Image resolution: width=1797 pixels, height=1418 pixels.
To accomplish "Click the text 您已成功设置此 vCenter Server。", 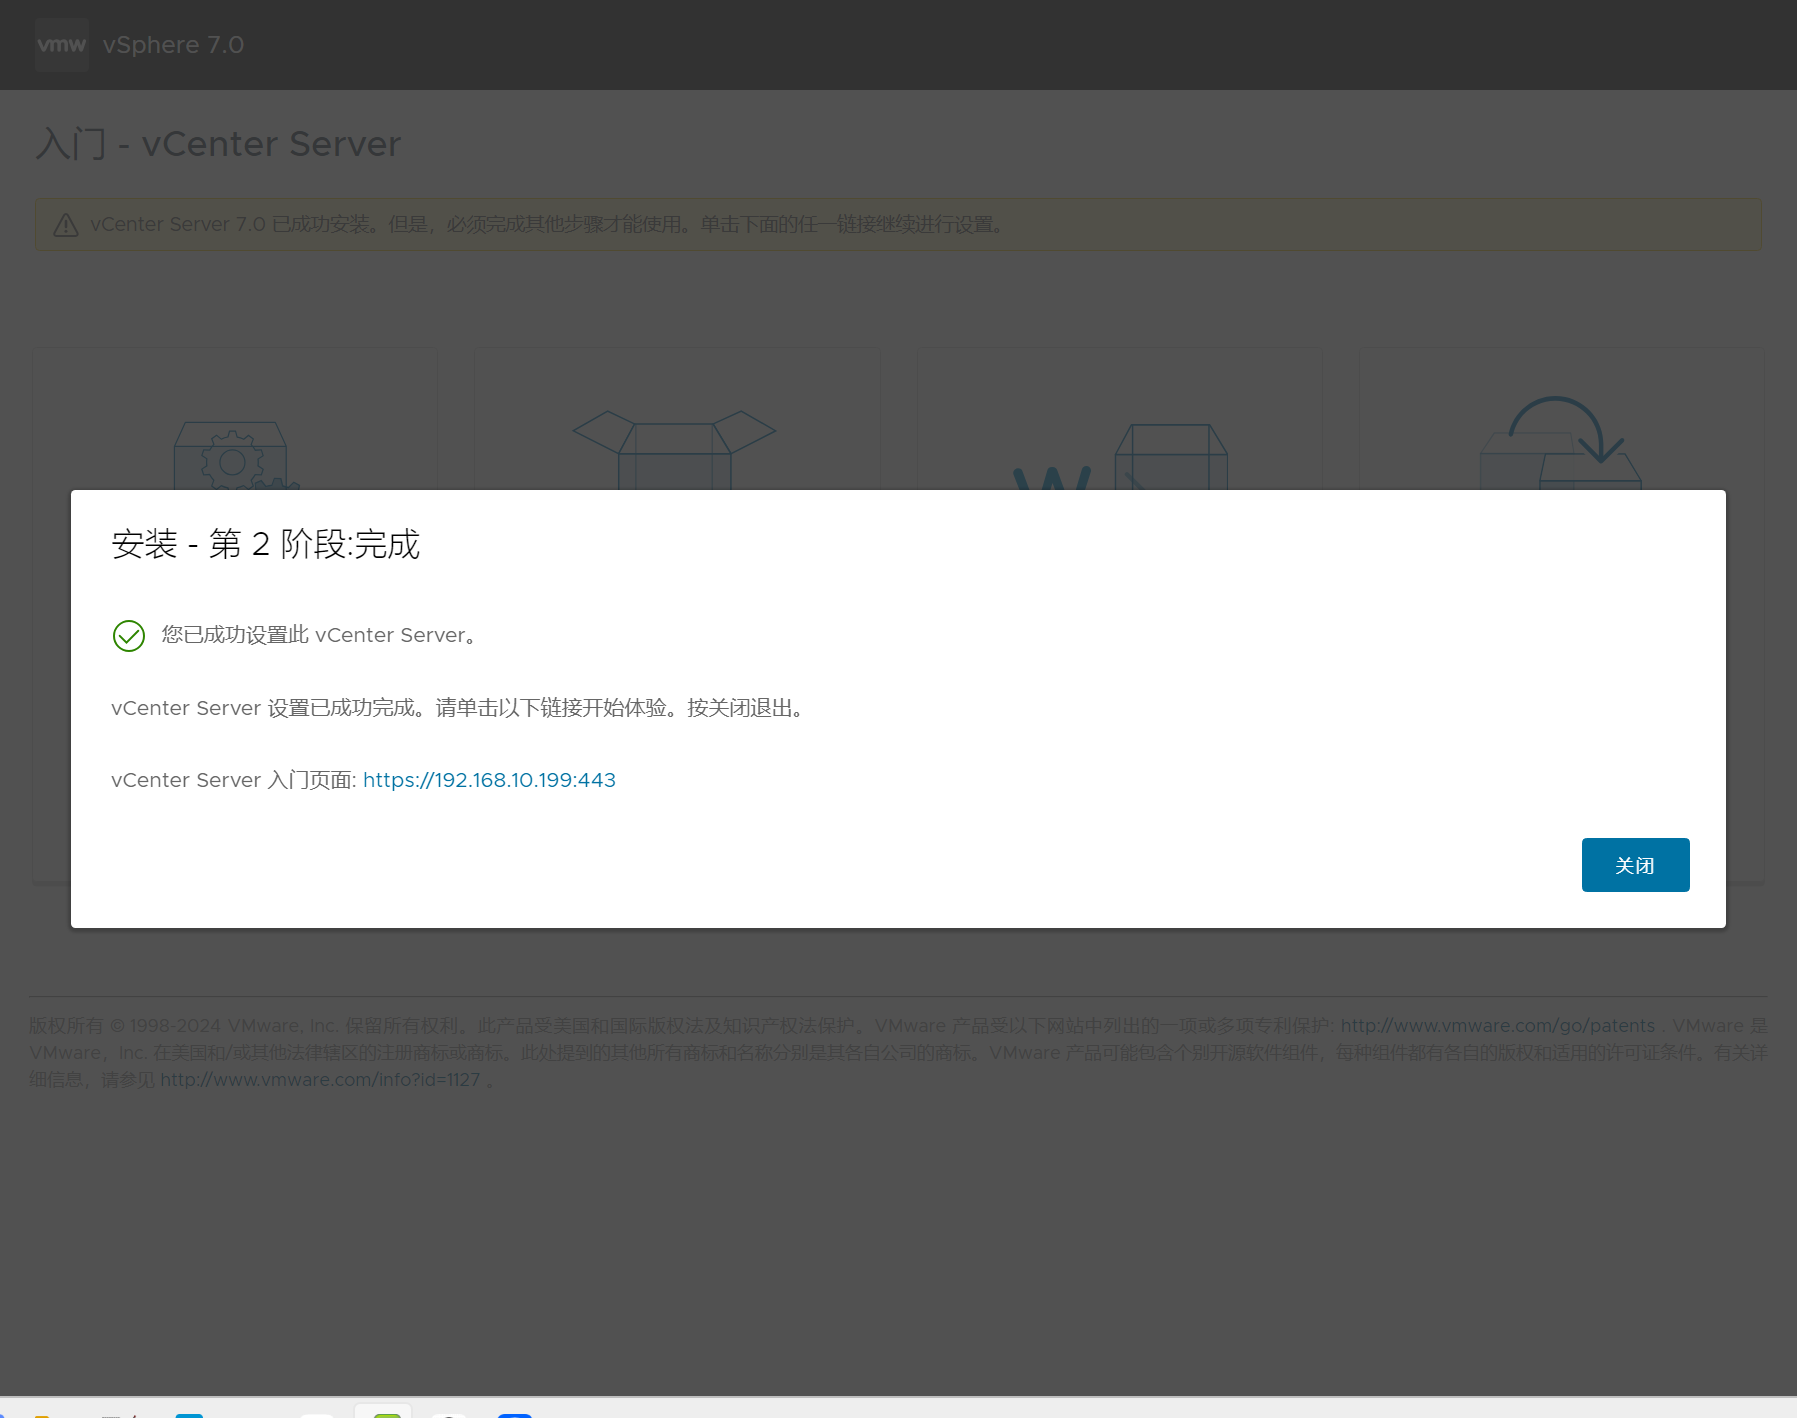I will point(320,635).
